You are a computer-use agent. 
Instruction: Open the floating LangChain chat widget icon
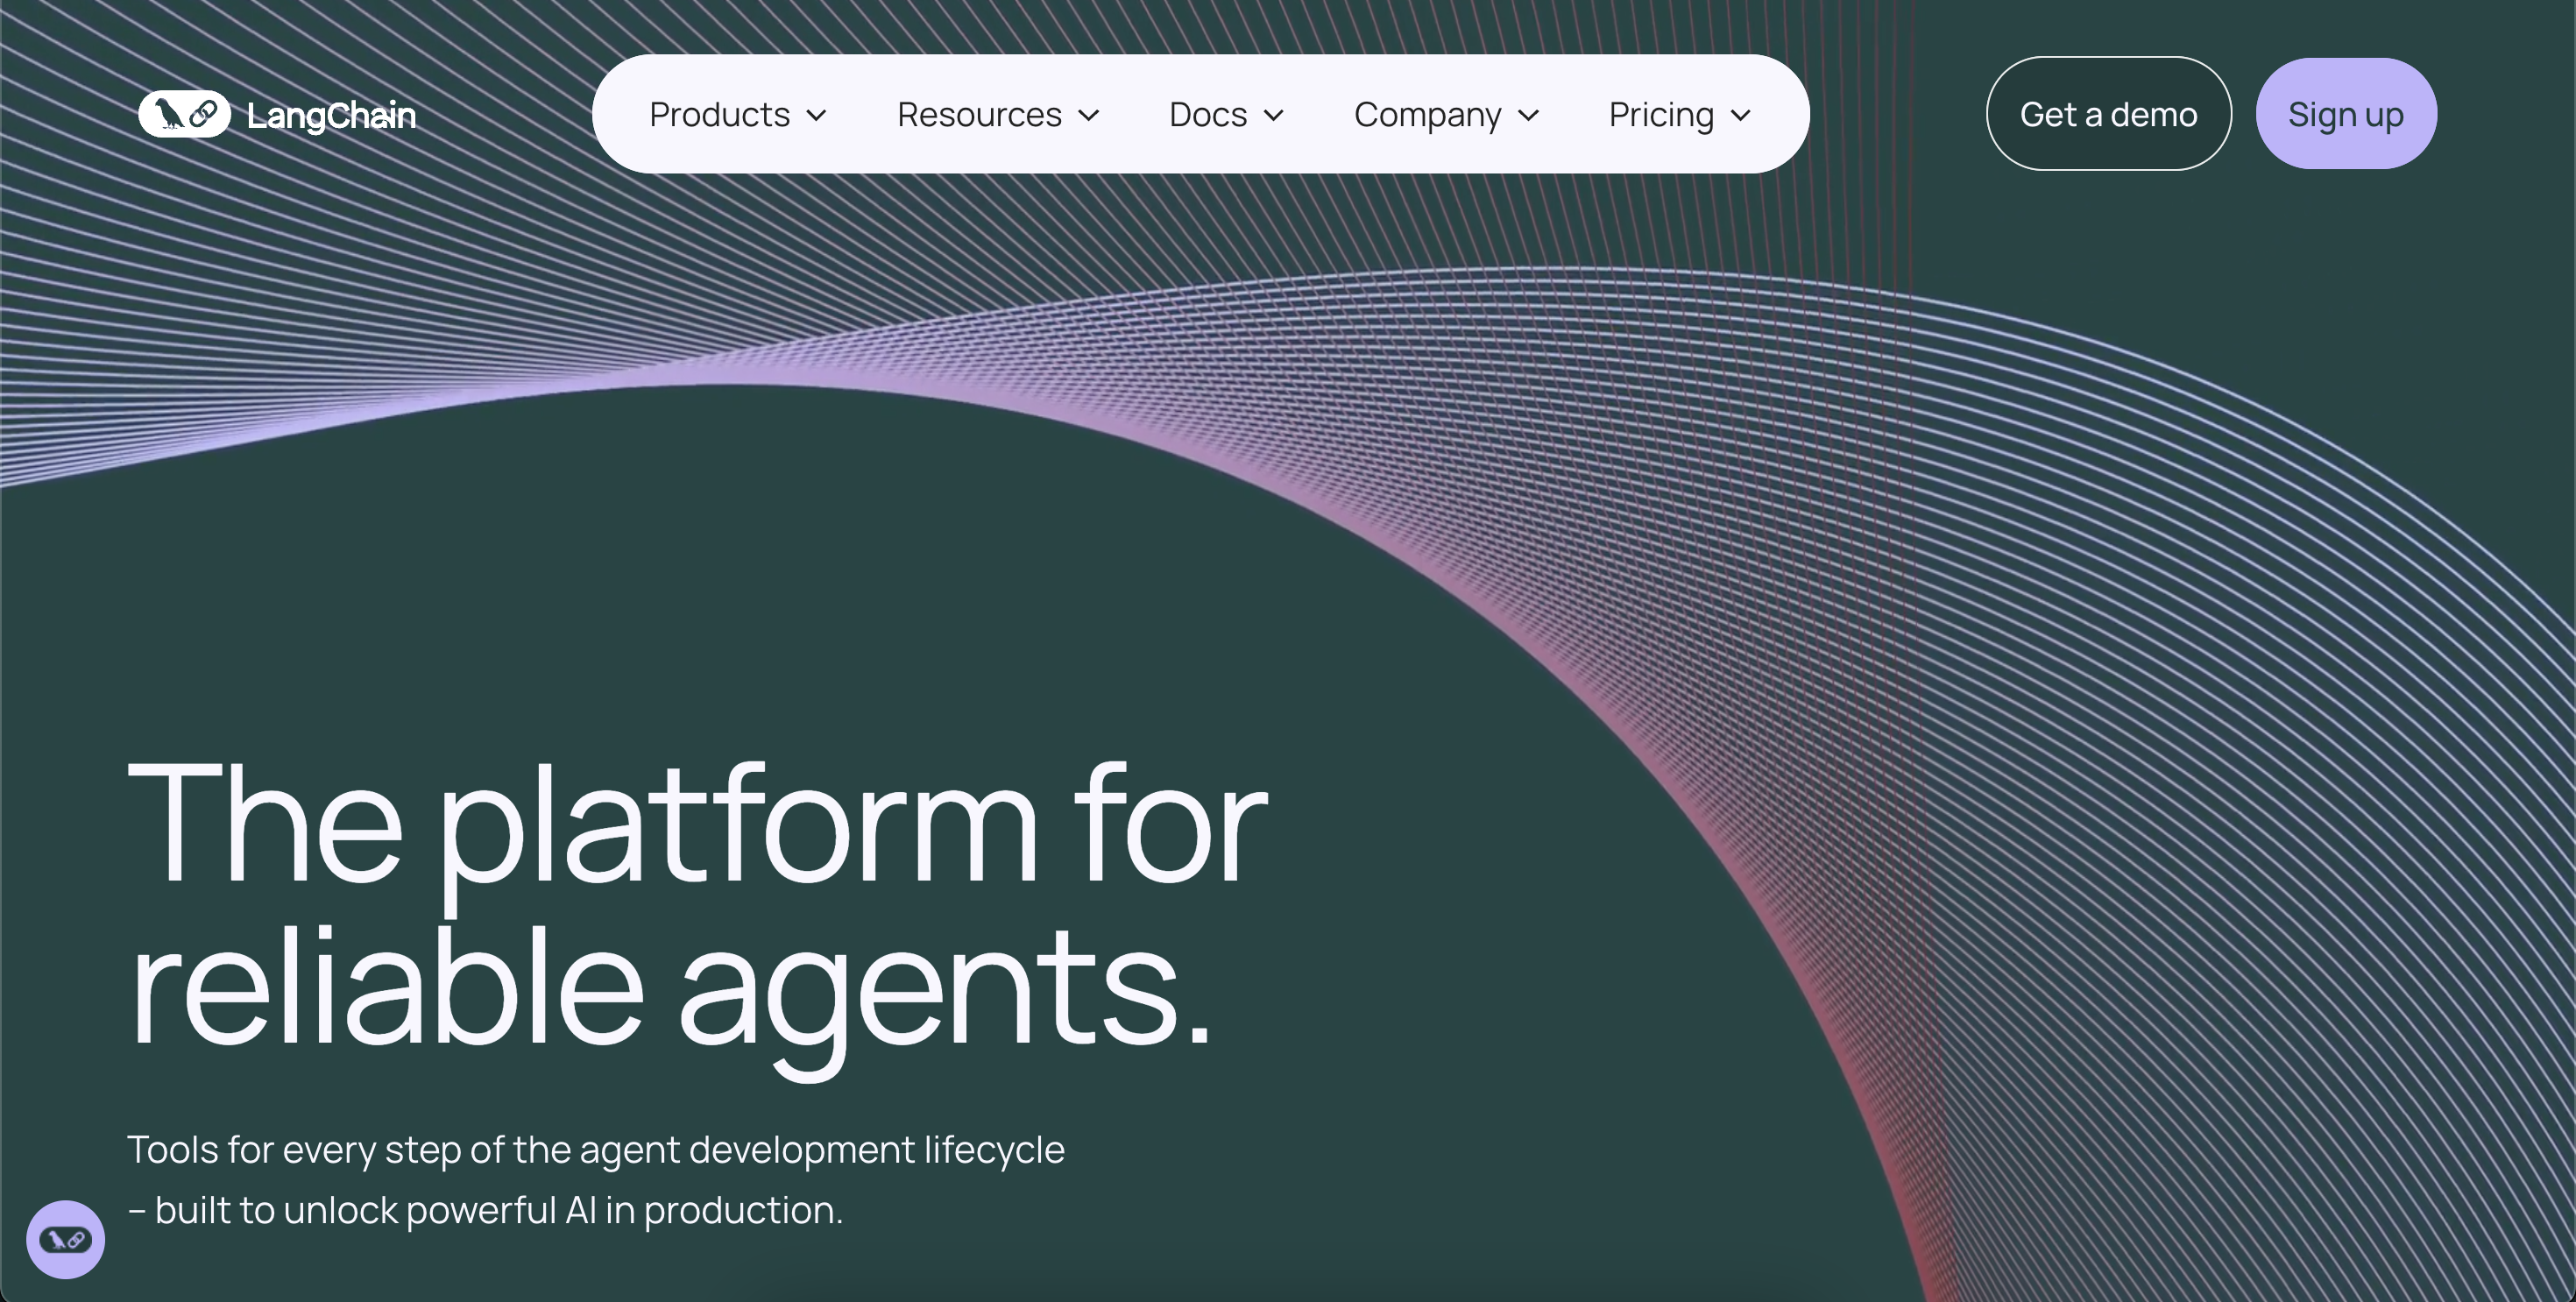[x=65, y=1239]
